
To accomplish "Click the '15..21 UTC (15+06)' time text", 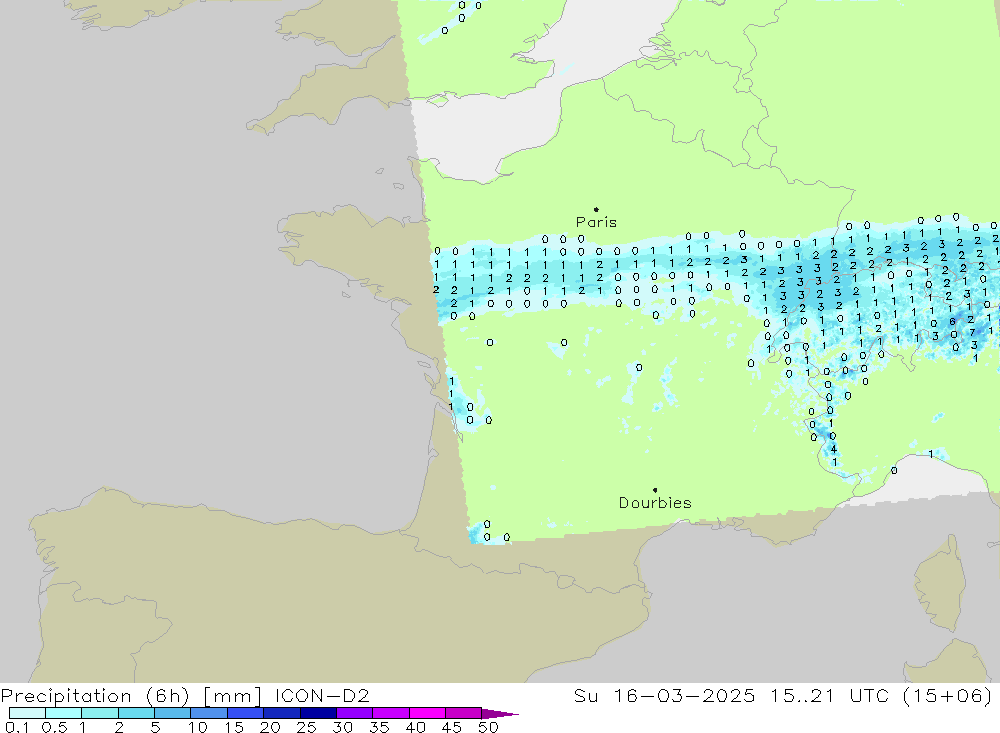I will (881, 695).
